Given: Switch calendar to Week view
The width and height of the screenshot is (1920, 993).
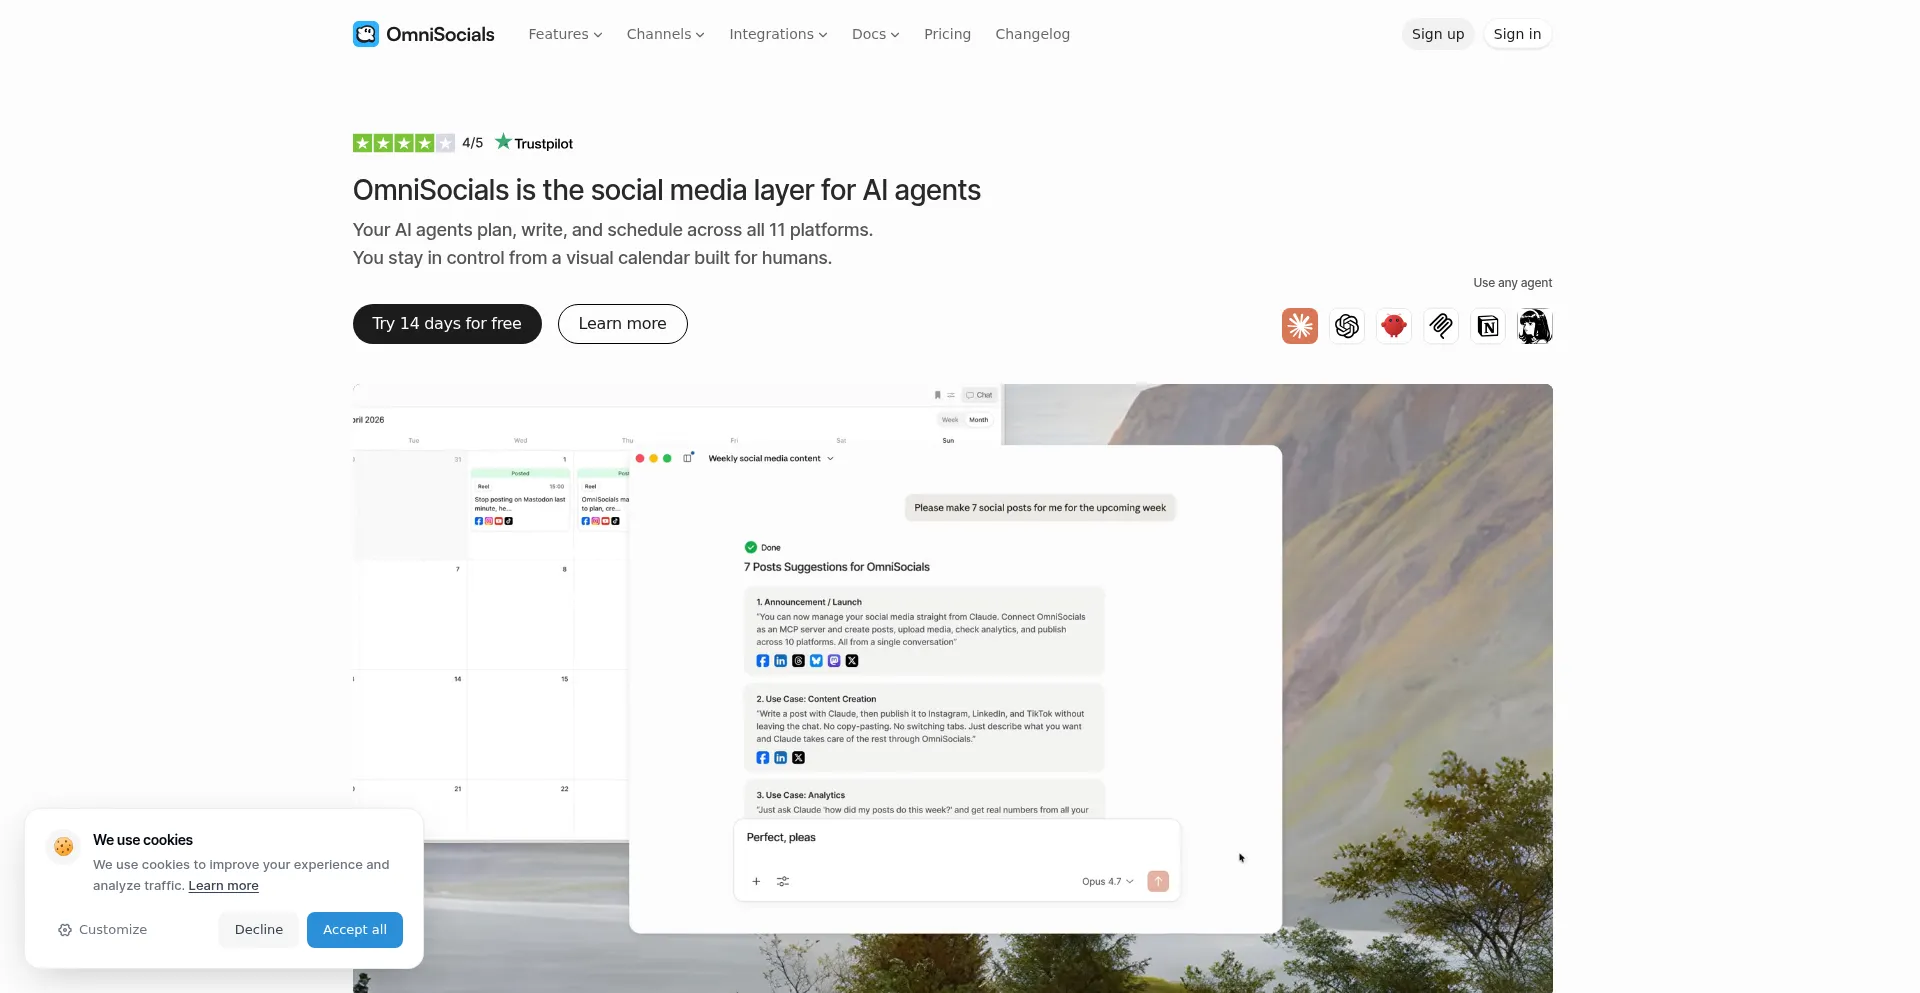Looking at the screenshot, I should click(950, 420).
